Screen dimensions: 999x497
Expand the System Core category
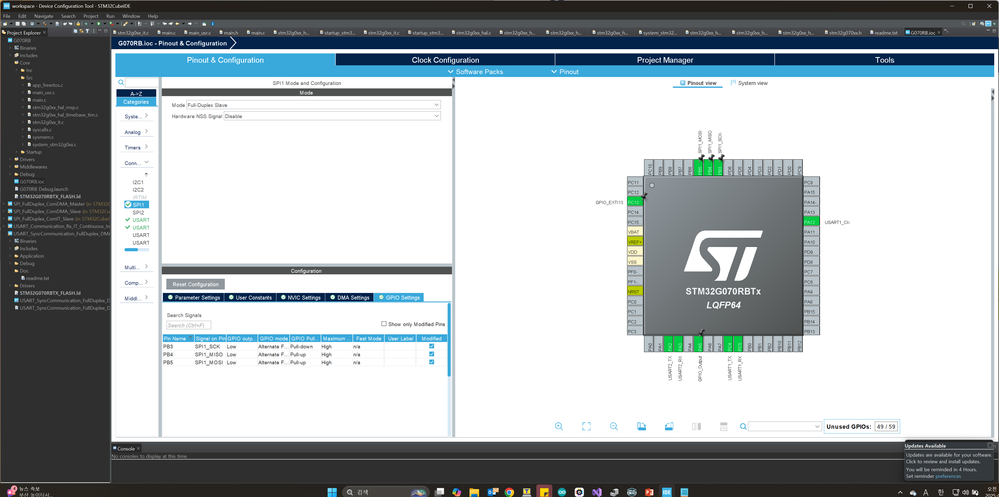[x=136, y=117]
